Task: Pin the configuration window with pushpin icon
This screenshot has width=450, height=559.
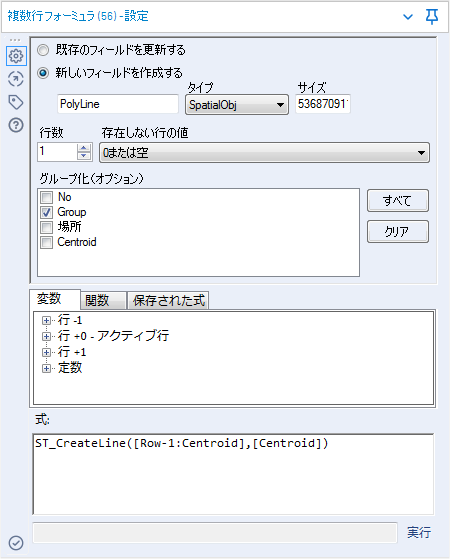Action: point(432,16)
